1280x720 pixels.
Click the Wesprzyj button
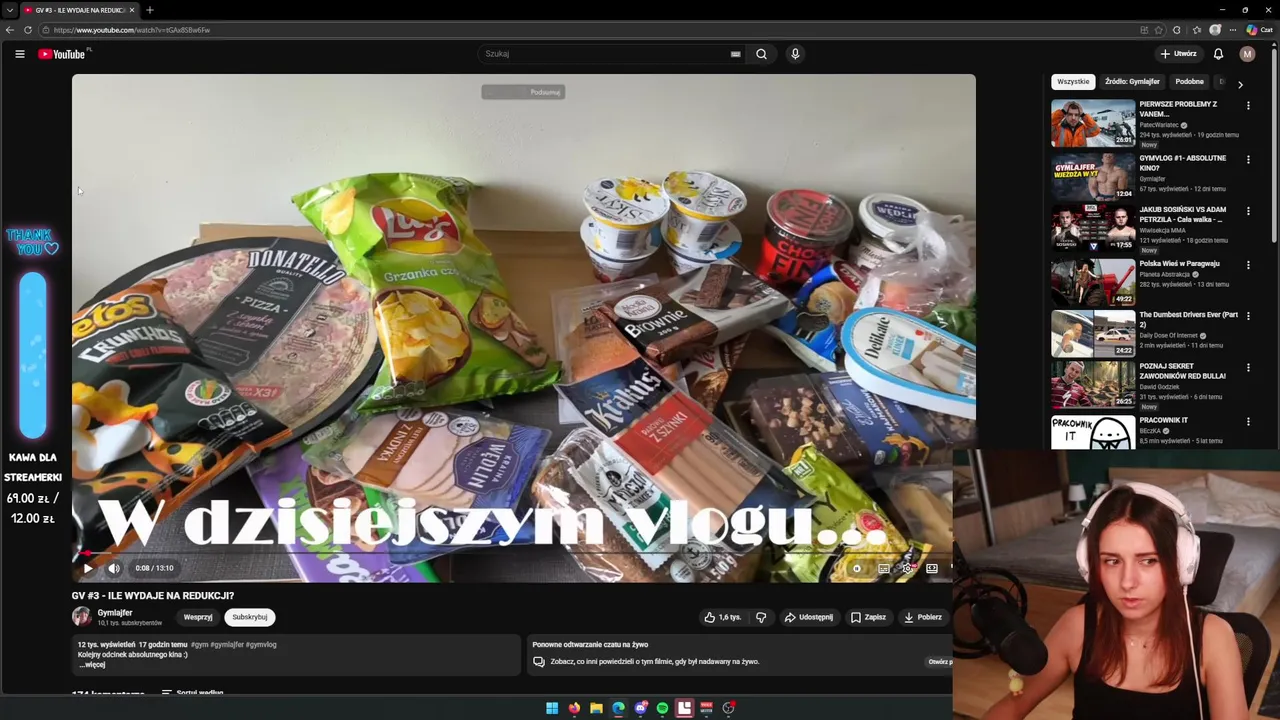click(x=198, y=617)
